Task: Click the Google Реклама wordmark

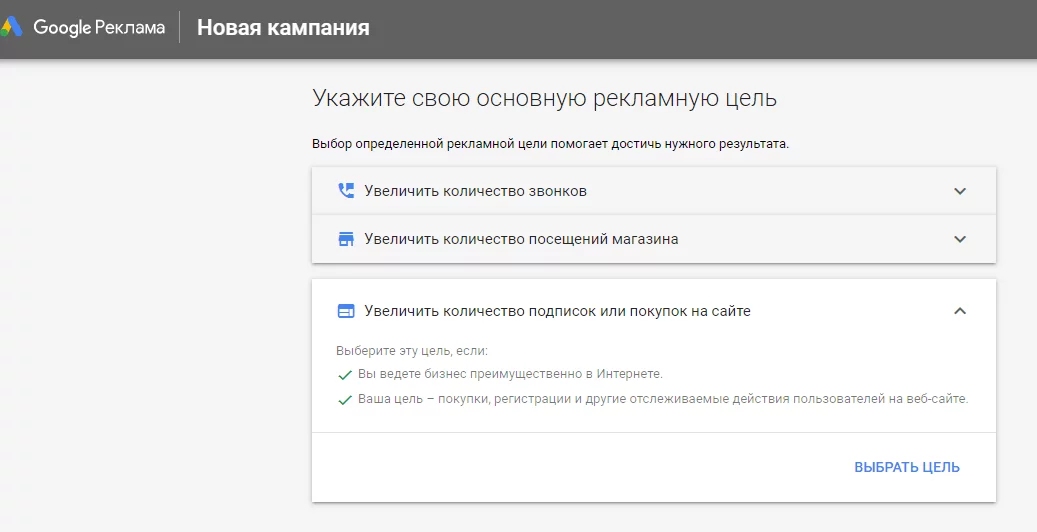Action: tap(99, 28)
